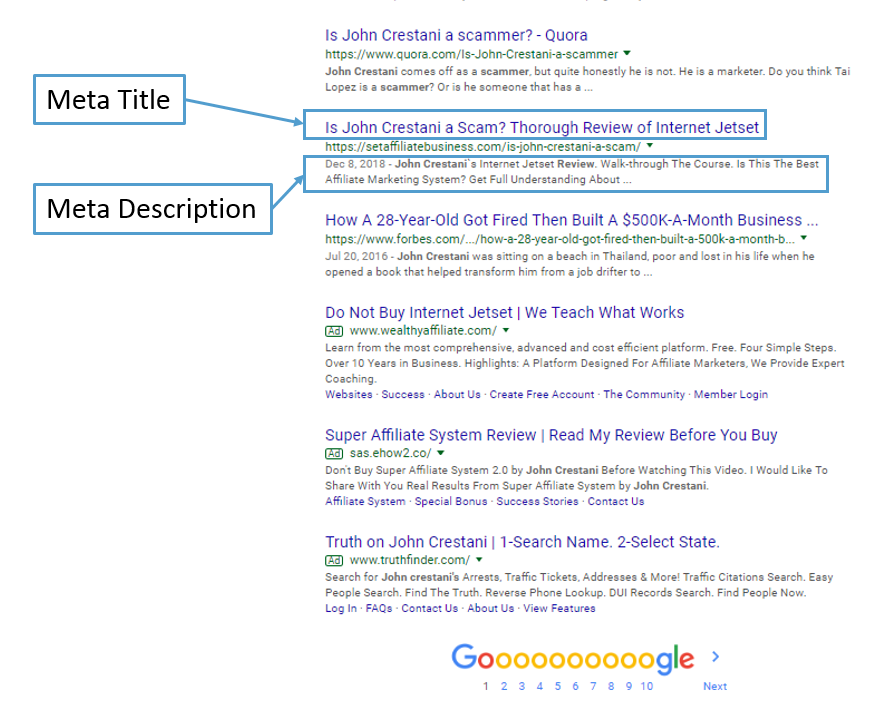871x706 pixels.
Task: Click the 'Dec 8, 2018' snippet text
Action: (x=355, y=164)
